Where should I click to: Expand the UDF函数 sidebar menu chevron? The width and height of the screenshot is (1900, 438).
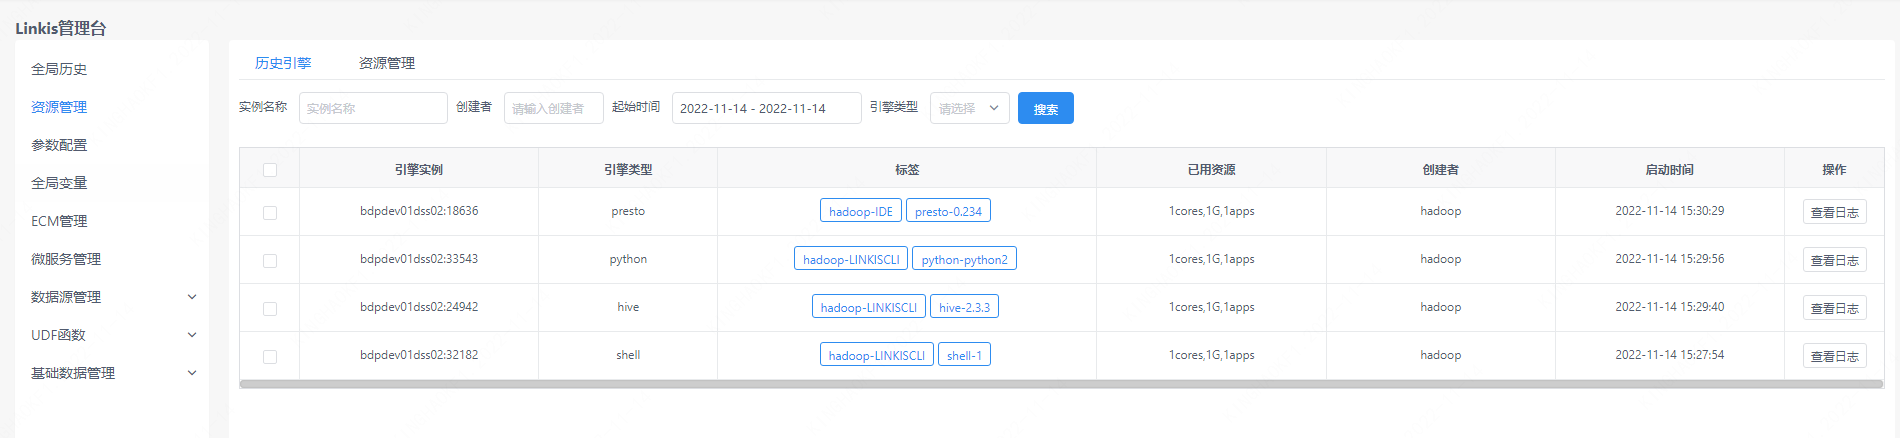point(192,335)
